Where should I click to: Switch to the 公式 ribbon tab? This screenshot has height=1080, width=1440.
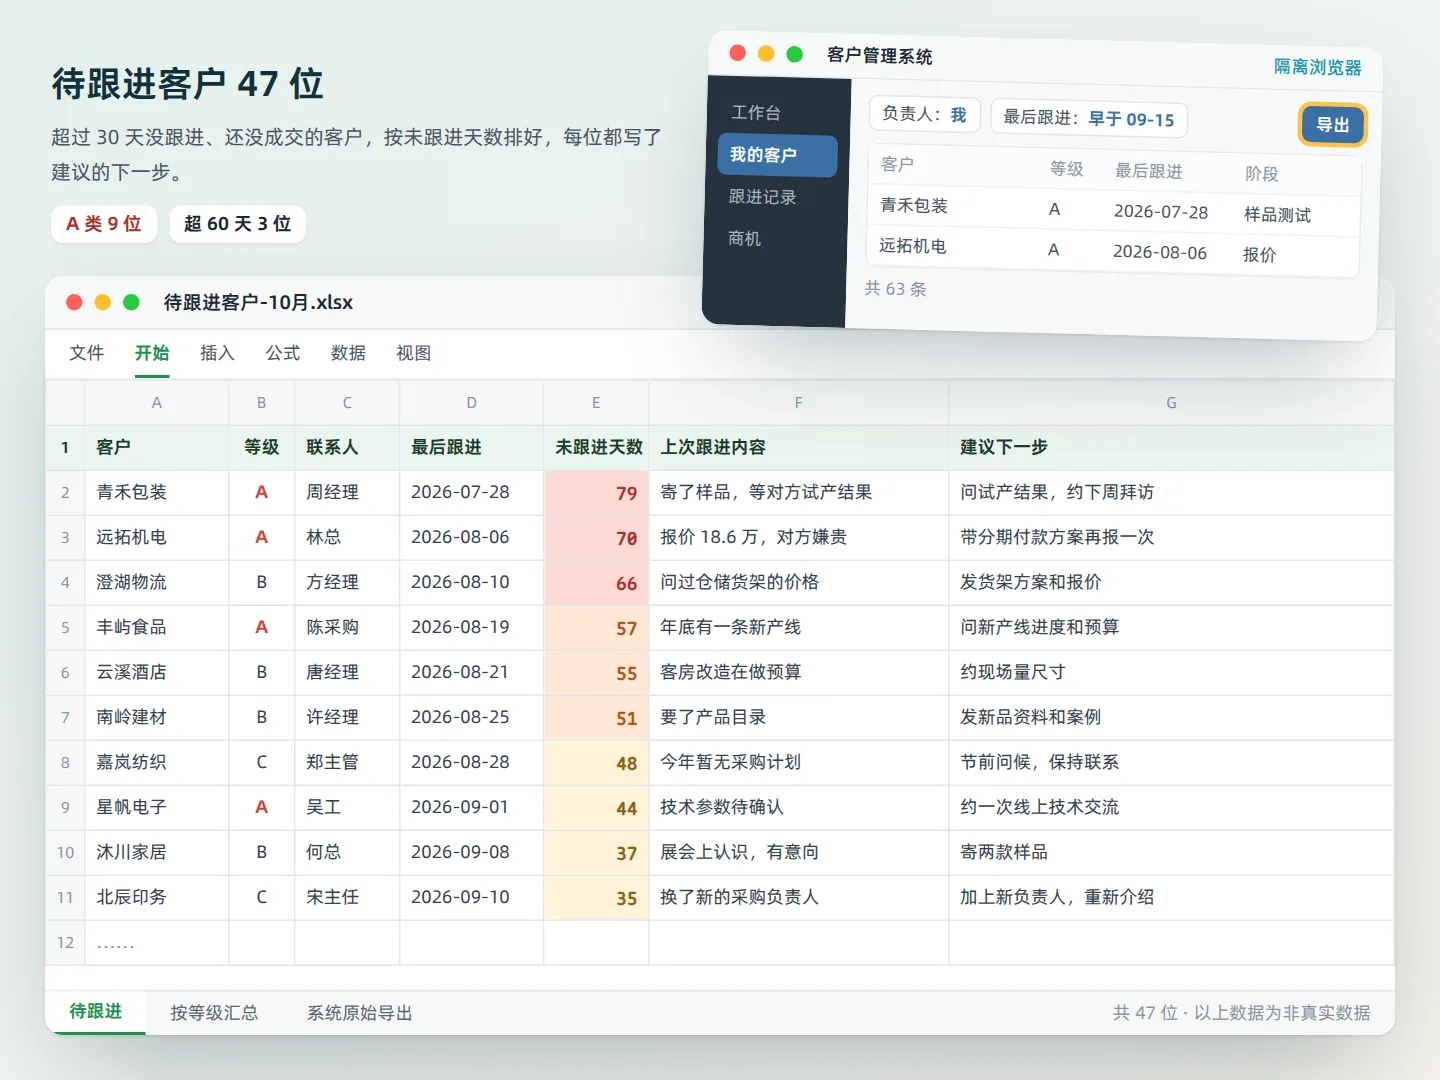283,353
